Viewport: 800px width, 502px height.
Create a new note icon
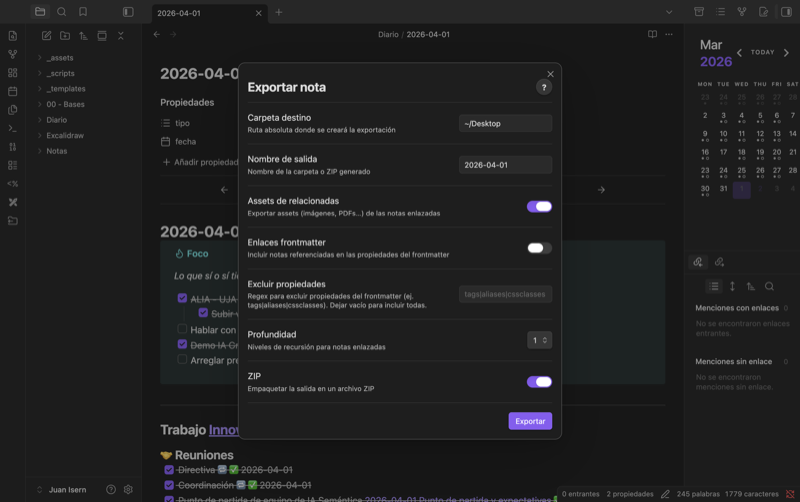click(x=46, y=36)
